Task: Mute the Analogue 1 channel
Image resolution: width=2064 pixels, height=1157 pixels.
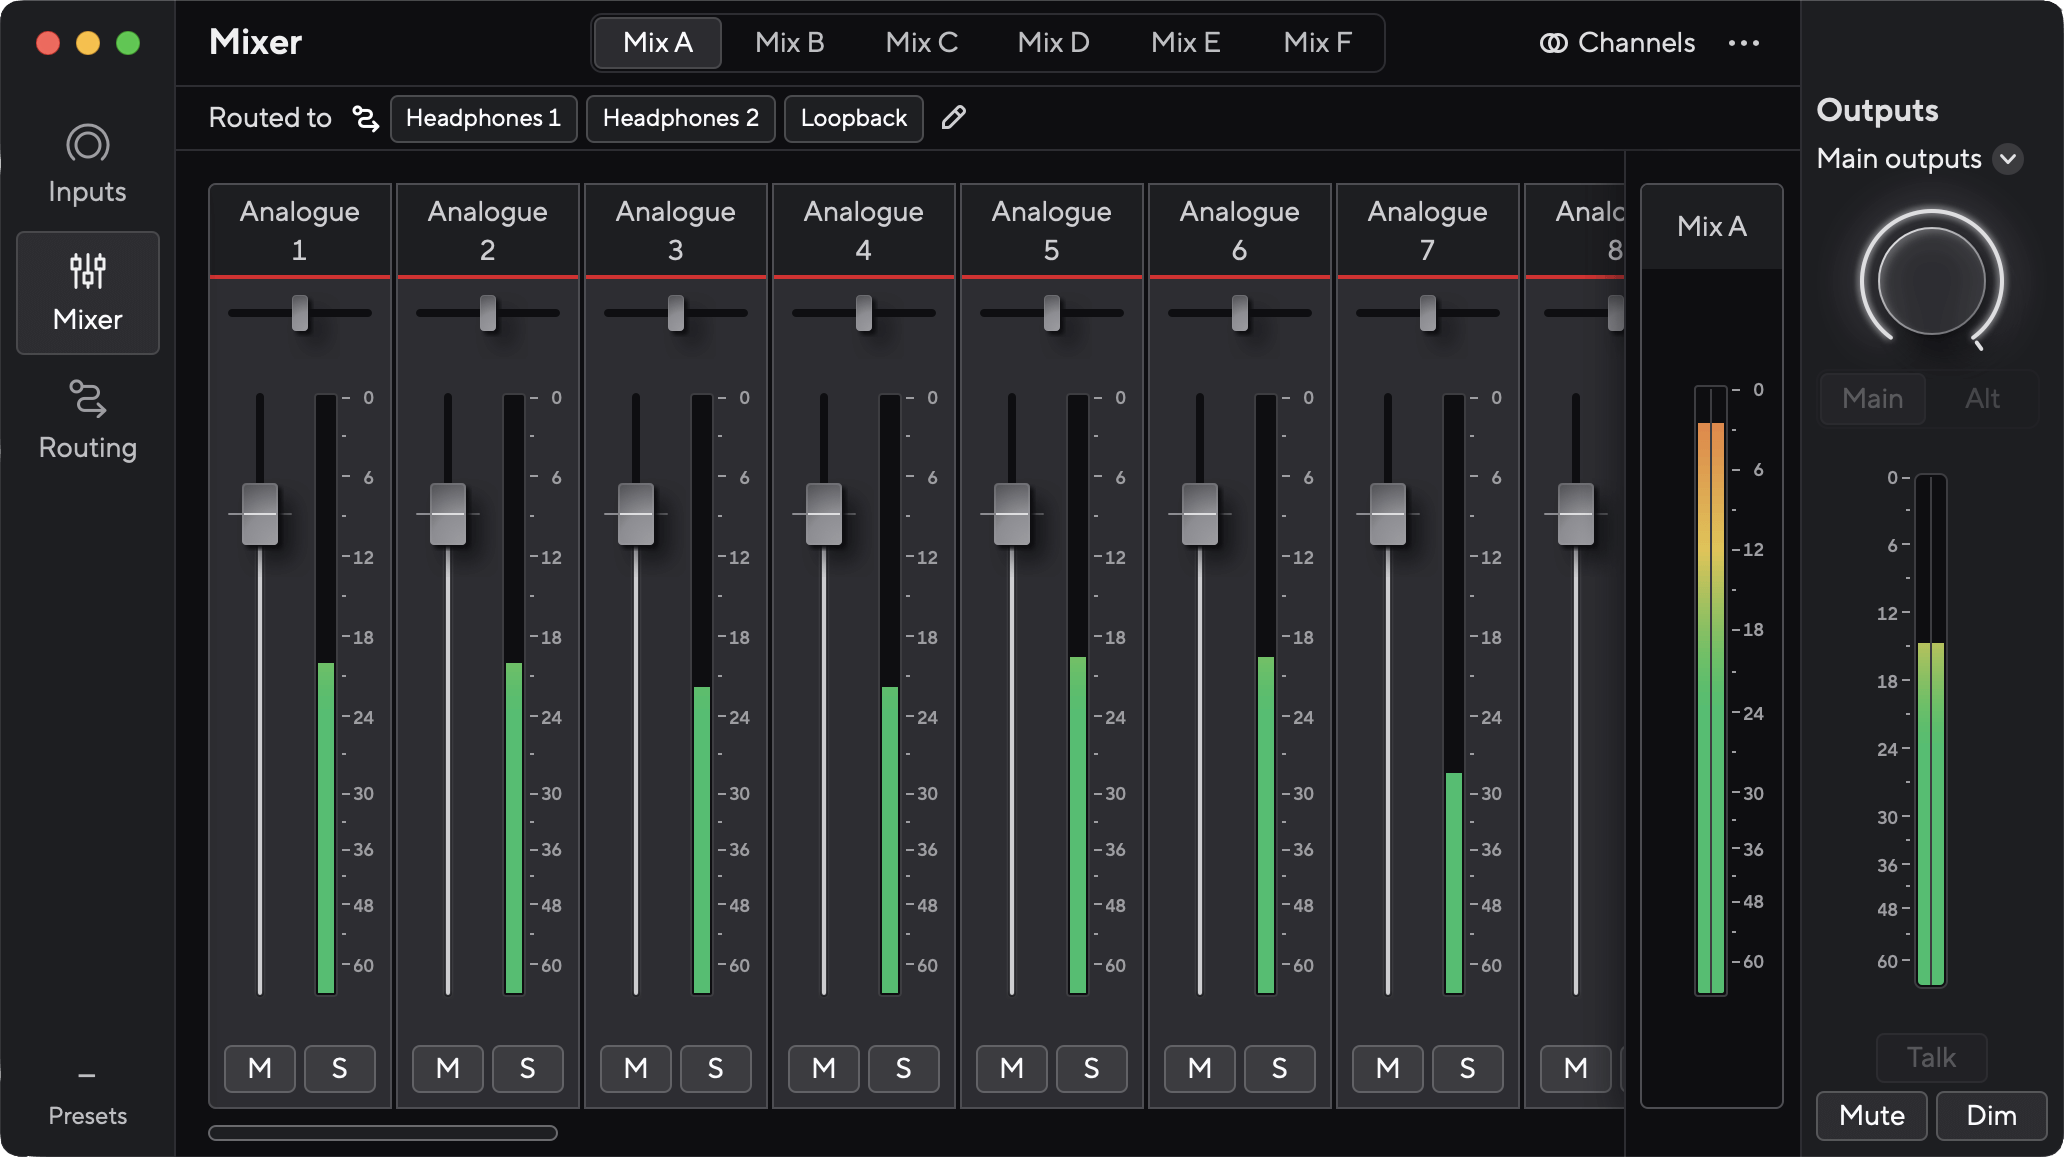Action: (259, 1068)
